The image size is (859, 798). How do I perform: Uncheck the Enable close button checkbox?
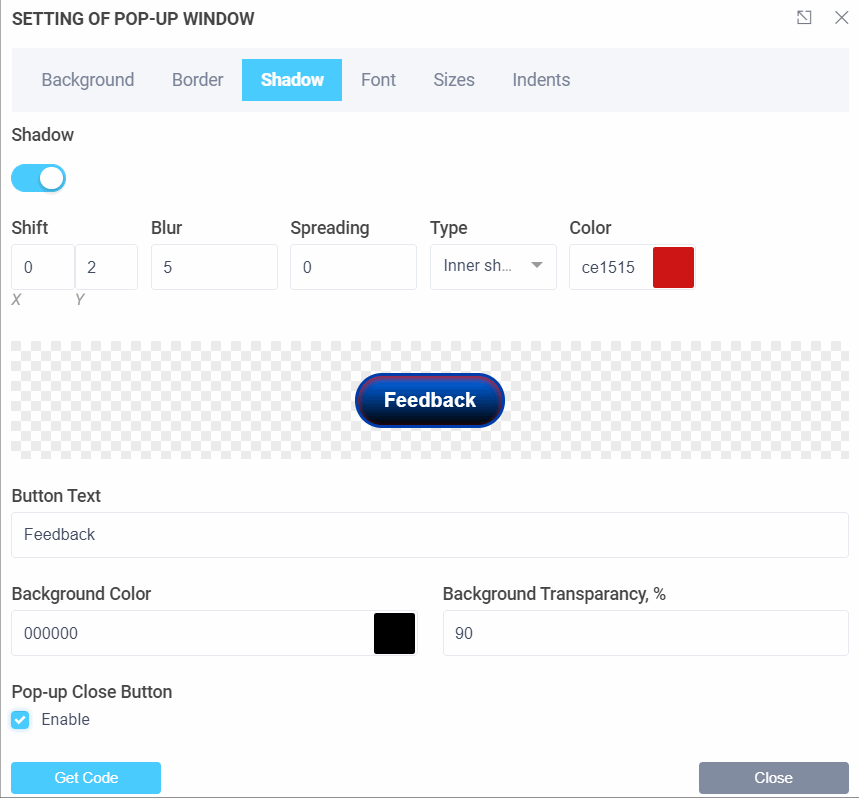[20, 720]
